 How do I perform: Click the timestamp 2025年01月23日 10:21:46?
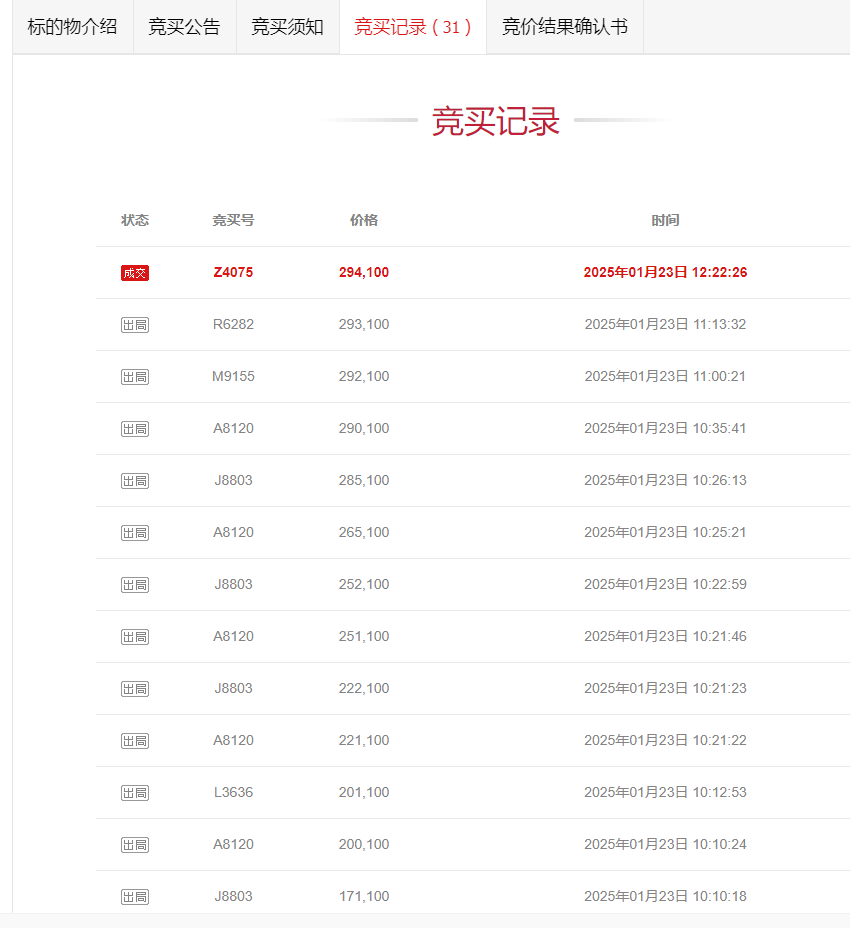click(665, 637)
